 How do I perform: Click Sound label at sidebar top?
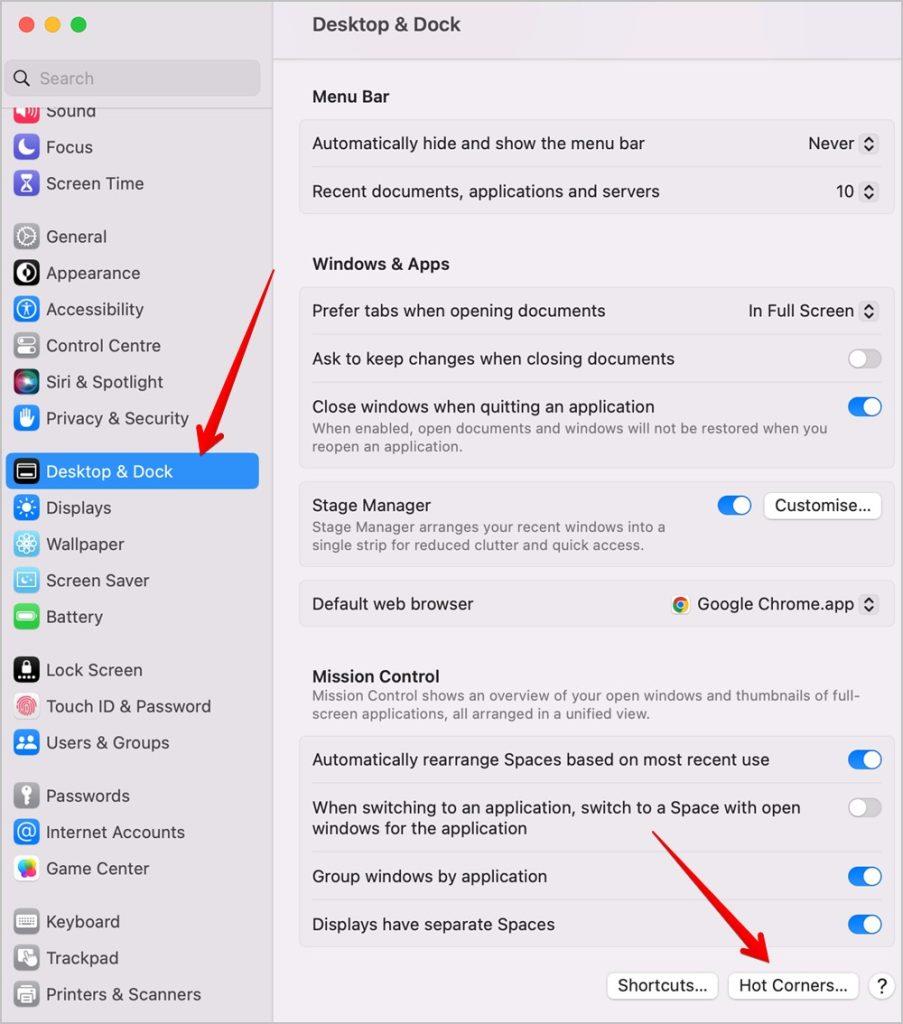[71, 112]
